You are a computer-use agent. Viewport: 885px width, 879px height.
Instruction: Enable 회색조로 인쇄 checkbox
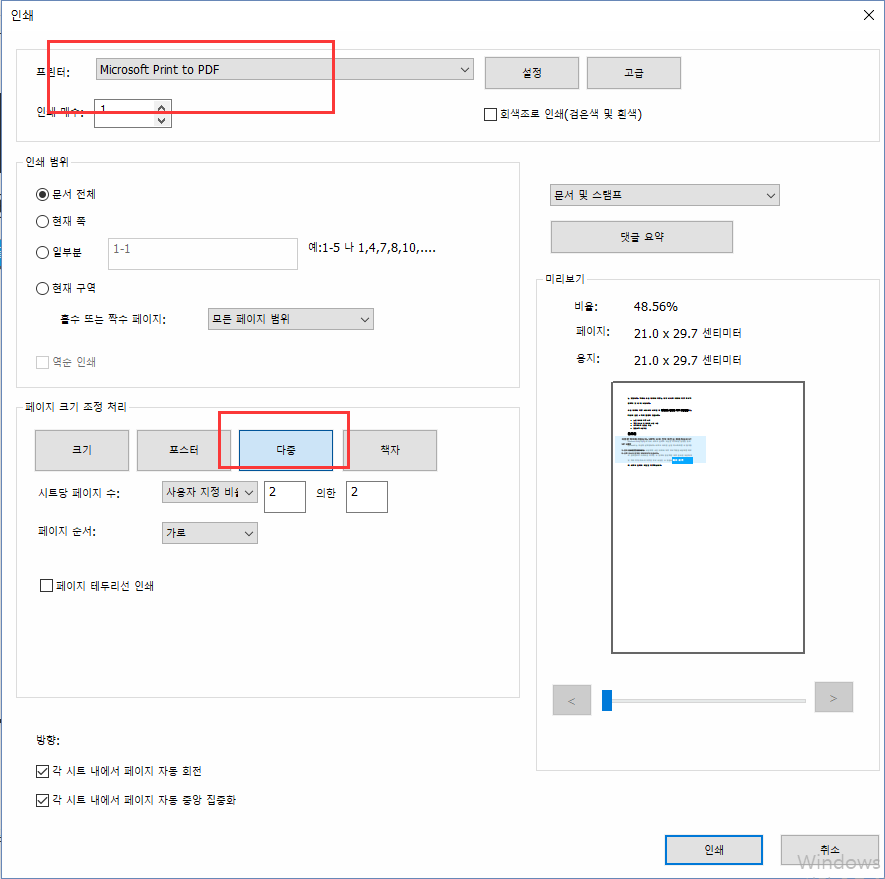[490, 115]
